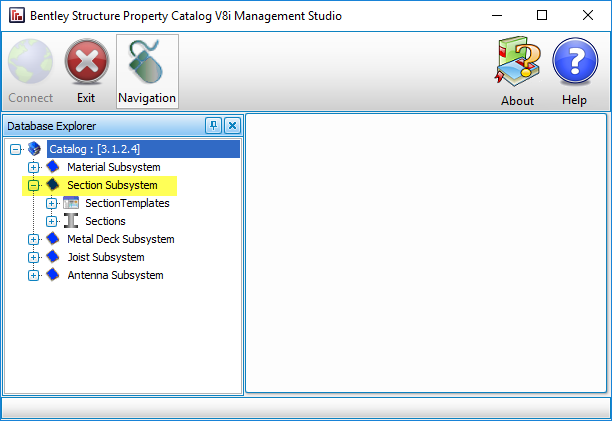Click Metal Deck Subsystem diamond icon
The image size is (612, 421).
point(53,238)
